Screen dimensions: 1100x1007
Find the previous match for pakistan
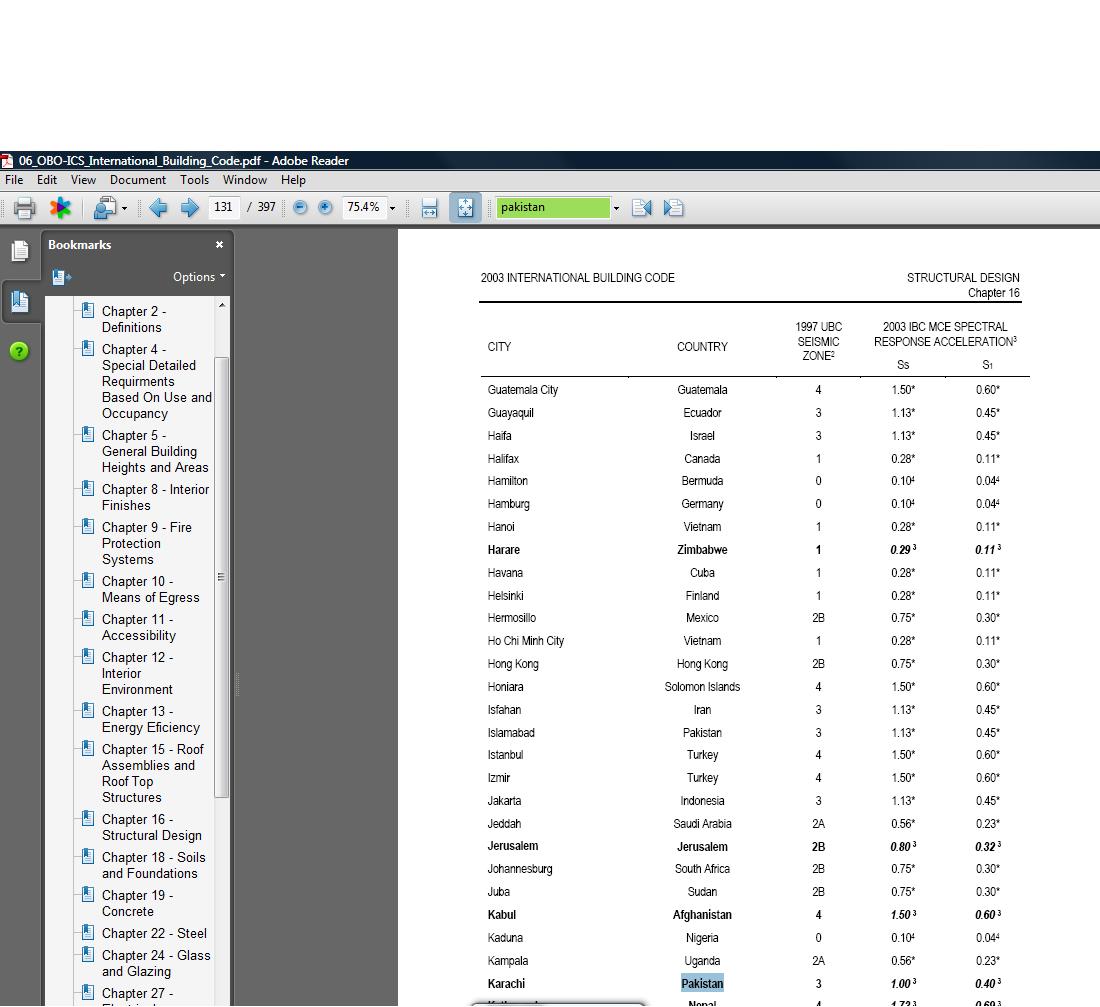(642, 208)
